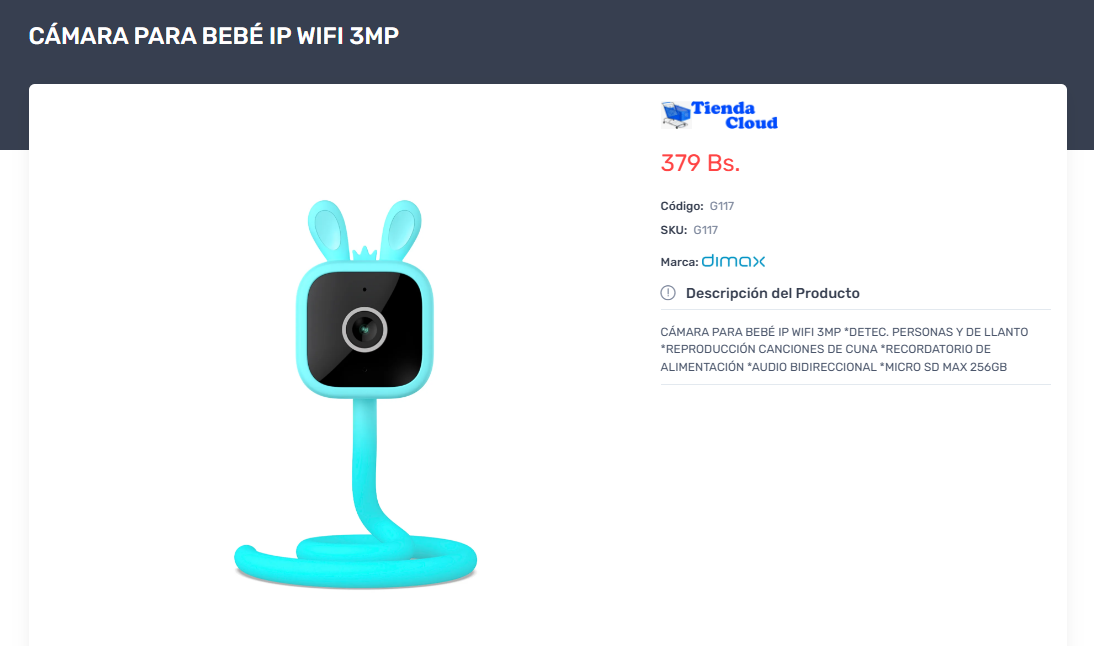
Task: Click the product description paragraph text
Action: pyautogui.click(x=844, y=349)
